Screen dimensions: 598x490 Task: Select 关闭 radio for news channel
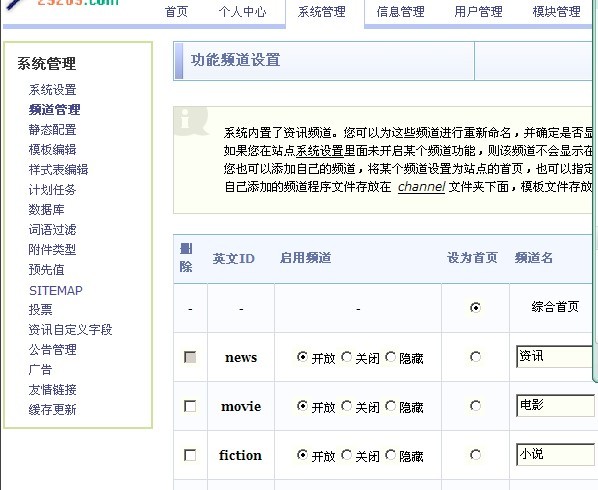coord(346,357)
